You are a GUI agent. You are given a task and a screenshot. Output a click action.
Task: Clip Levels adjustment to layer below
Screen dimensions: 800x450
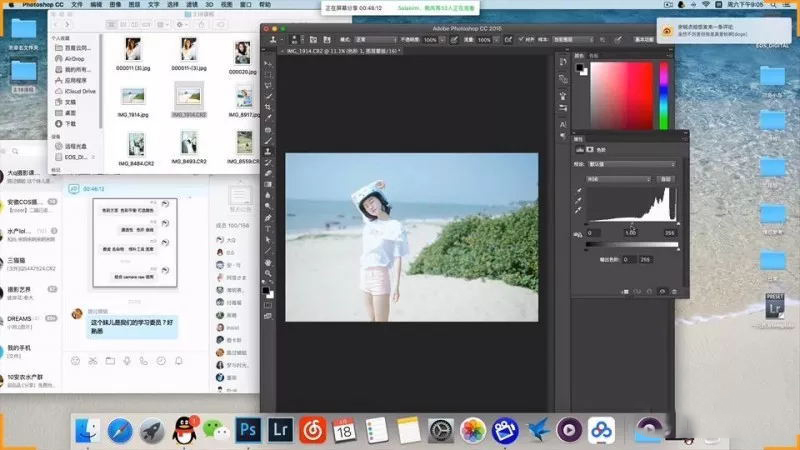pos(626,291)
